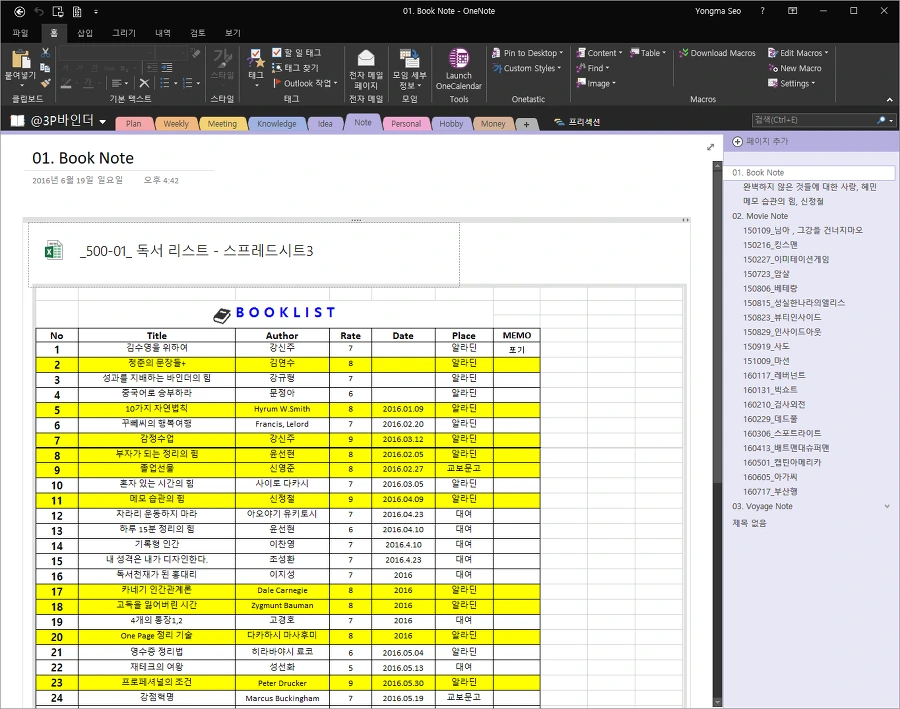Click the add page plus icon

coord(738,141)
